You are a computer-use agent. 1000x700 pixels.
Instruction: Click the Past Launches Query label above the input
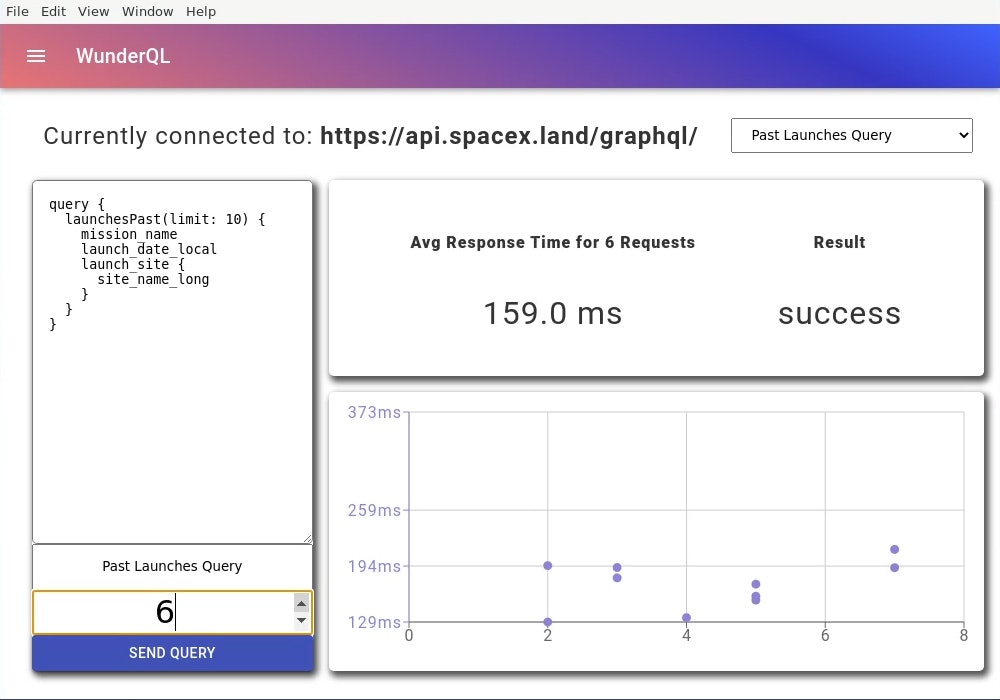pos(172,566)
